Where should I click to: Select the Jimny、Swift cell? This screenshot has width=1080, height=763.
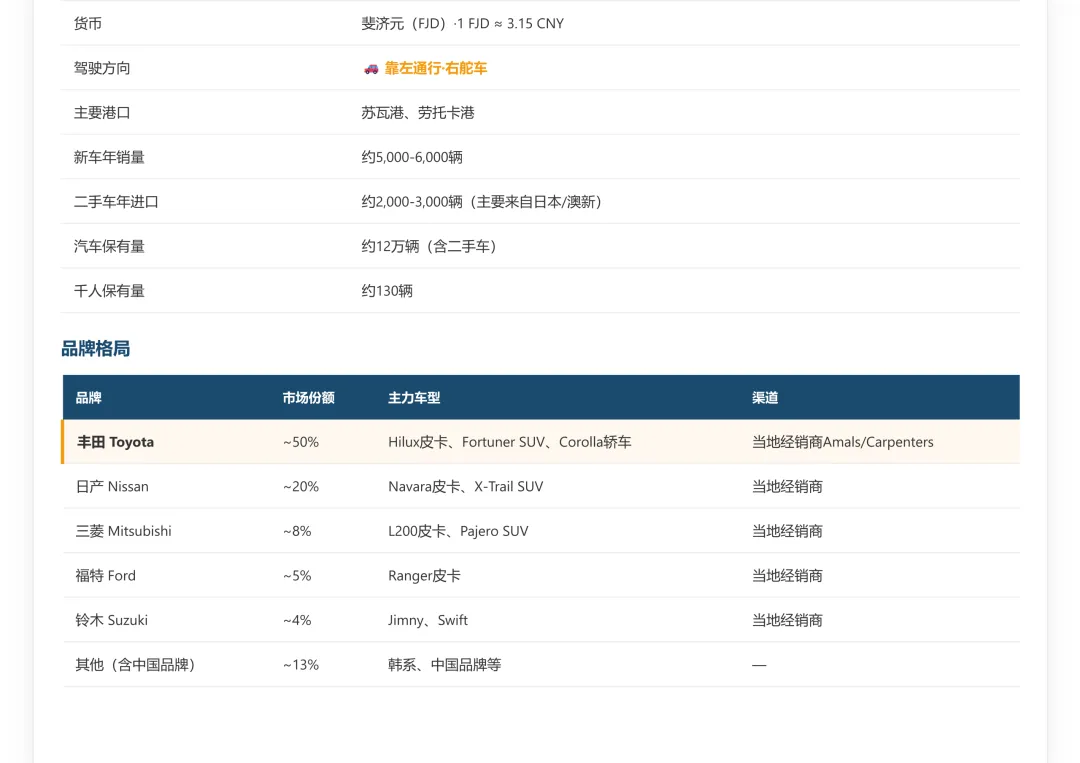tap(428, 620)
